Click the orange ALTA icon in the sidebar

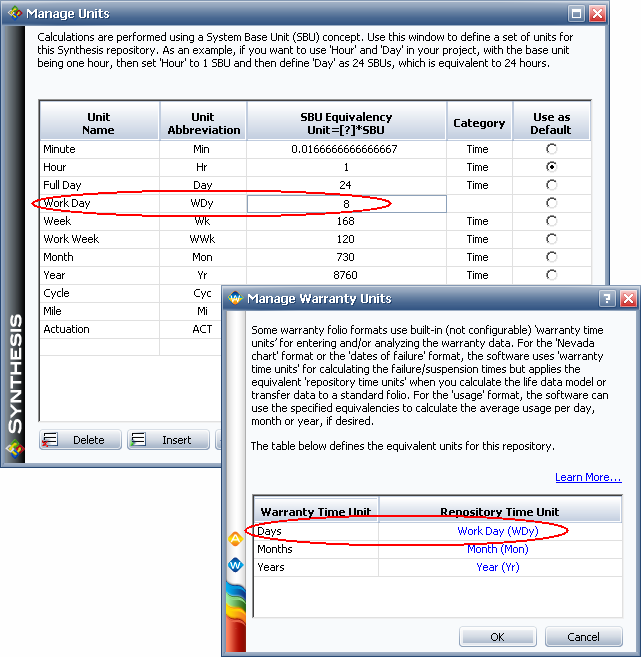[x=237, y=539]
